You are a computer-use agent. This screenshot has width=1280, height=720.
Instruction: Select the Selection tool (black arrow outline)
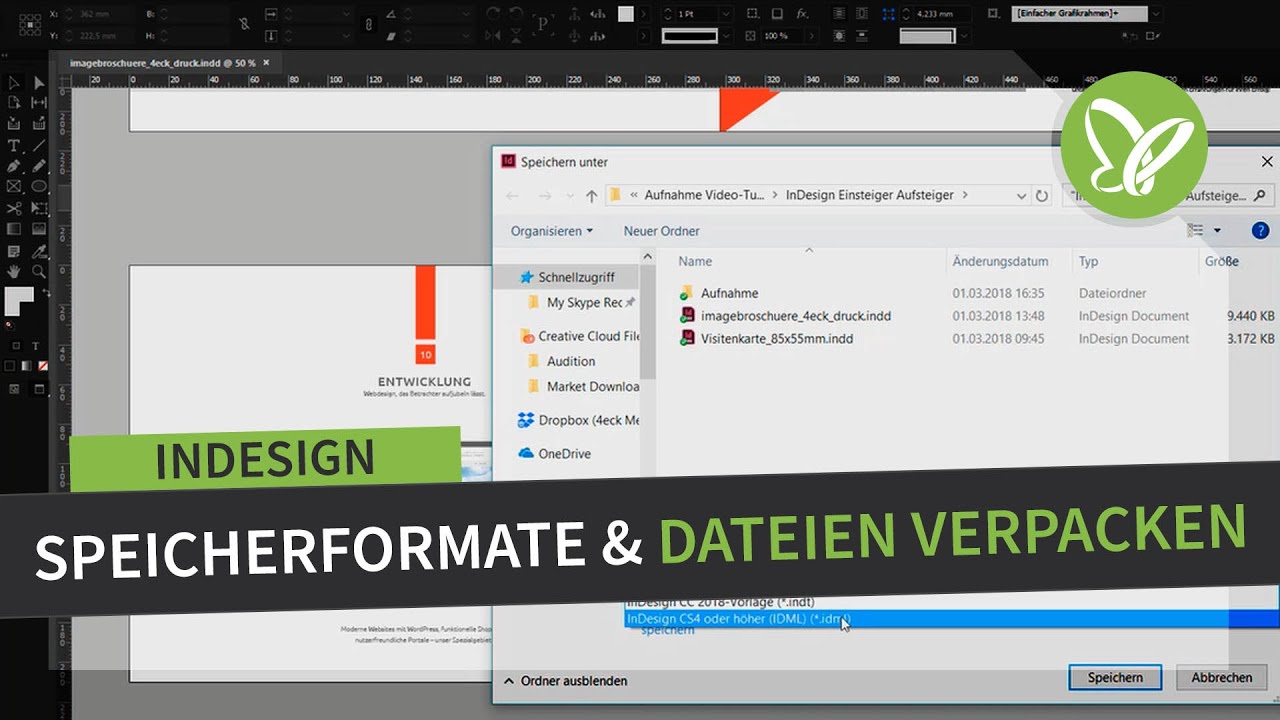click(14, 83)
